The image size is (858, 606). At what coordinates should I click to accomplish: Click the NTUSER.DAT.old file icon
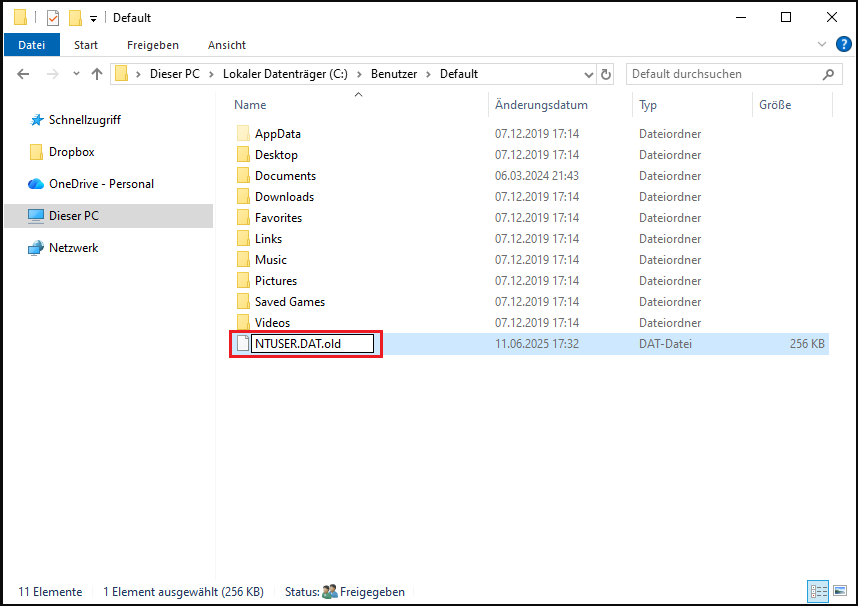tap(243, 343)
